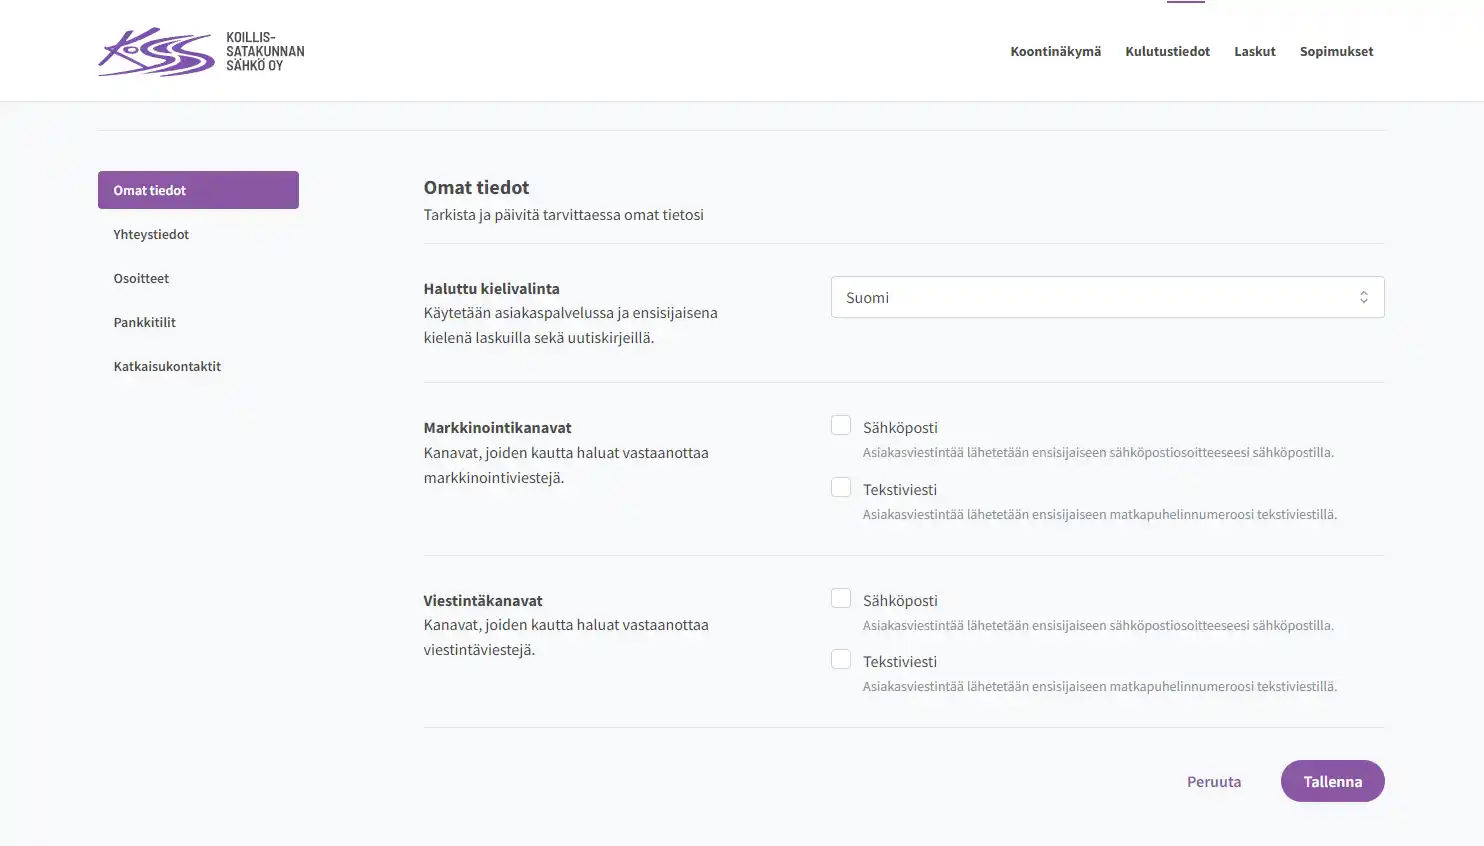Open Kulutustiedot in the top navigation
The height and width of the screenshot is (846, 1484).
click(x=1167, y=52)
